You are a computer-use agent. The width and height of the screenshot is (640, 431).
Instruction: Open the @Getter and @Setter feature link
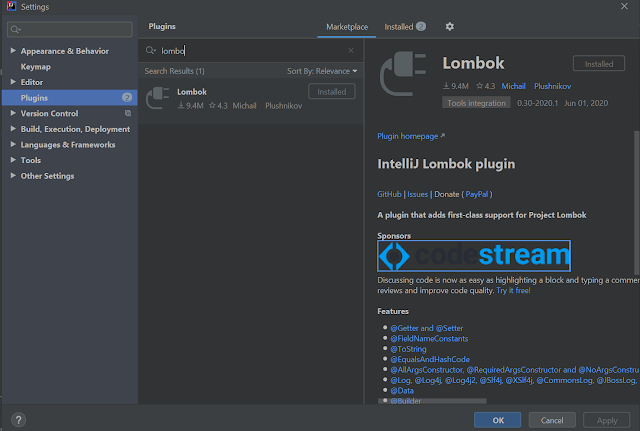pyautogui.click(x=427, y=328)
